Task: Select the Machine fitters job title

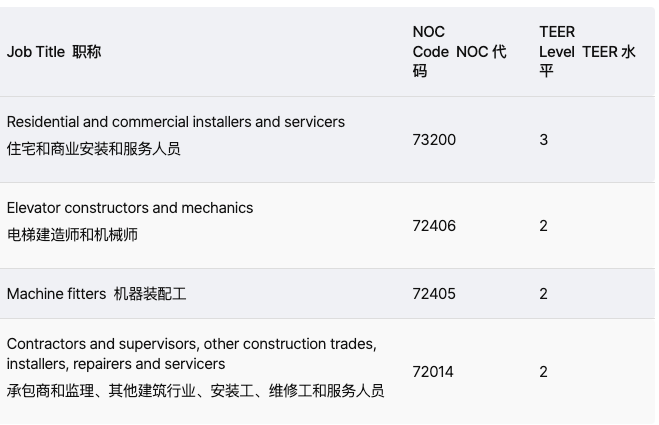Action: pos(56,294)
